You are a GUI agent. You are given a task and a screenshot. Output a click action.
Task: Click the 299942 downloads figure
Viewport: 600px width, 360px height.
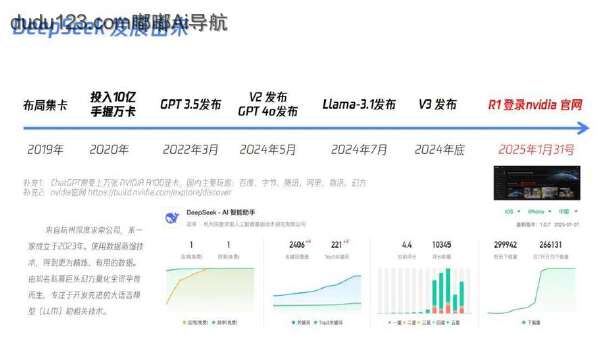pyautogui.click(x=505, y=244)
